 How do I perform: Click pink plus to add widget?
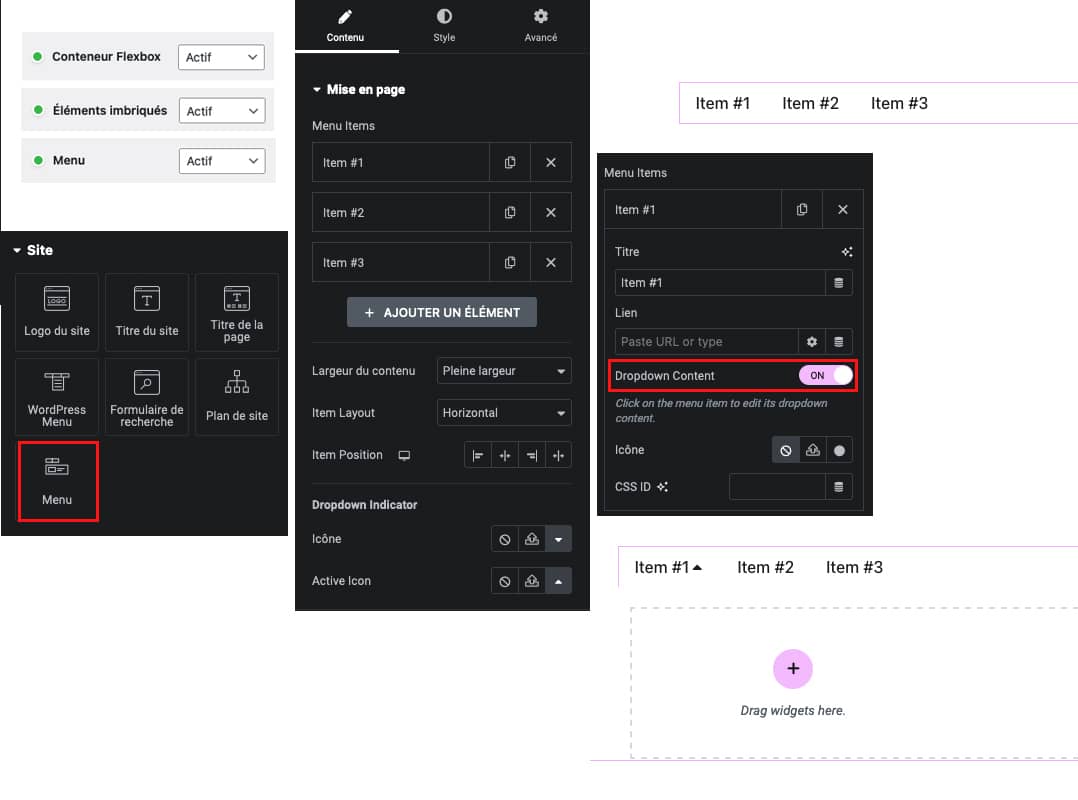pos(793,668)
